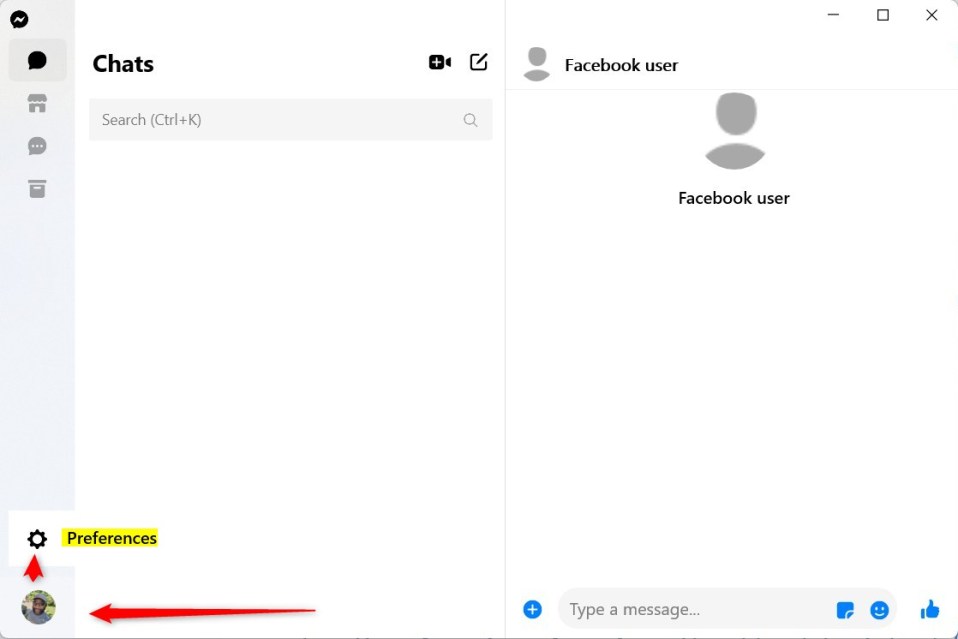Click the profile picture avatar
Viewport: 958px width, 639px height.
(38, 607)
